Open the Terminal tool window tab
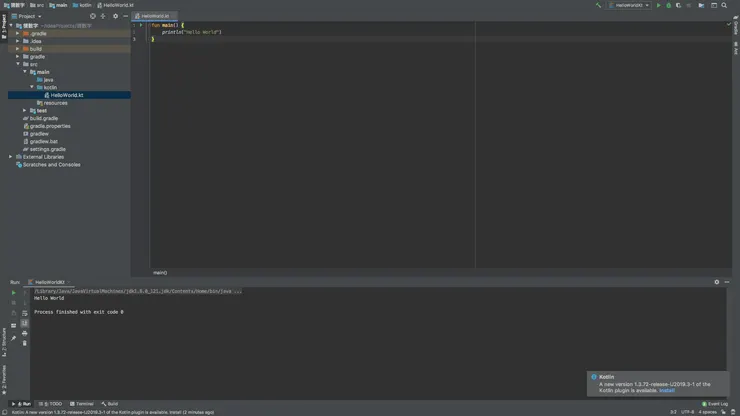 tap(82, 404)
